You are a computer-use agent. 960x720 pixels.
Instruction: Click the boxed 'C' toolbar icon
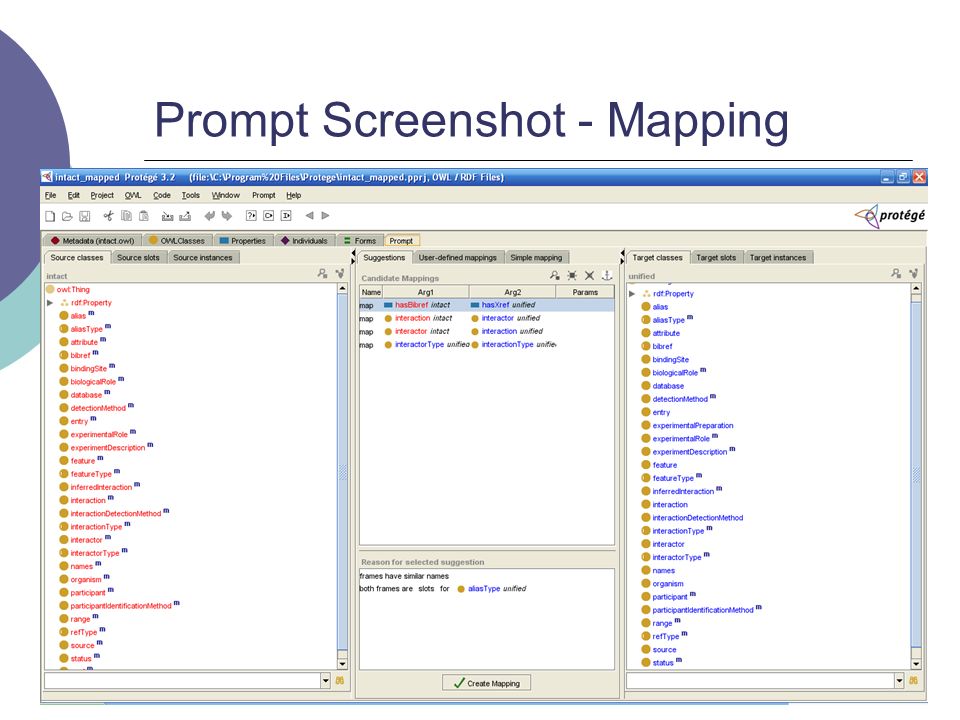(x=268, y=216)
